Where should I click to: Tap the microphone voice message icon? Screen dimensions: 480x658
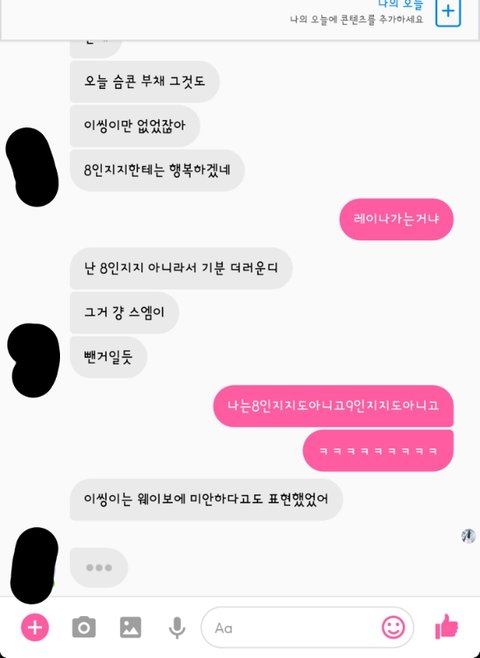177,628
